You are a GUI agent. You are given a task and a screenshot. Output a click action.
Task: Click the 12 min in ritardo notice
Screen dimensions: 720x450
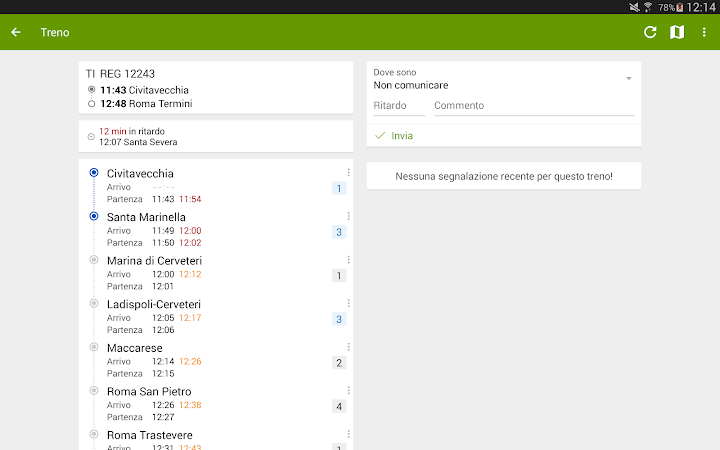pyautogui.click(x=132, y=131)
